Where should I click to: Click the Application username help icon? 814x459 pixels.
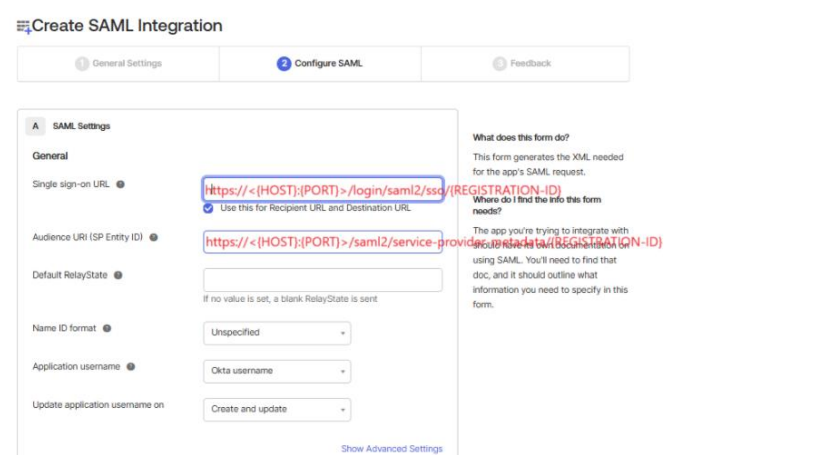tap(131, 367)
